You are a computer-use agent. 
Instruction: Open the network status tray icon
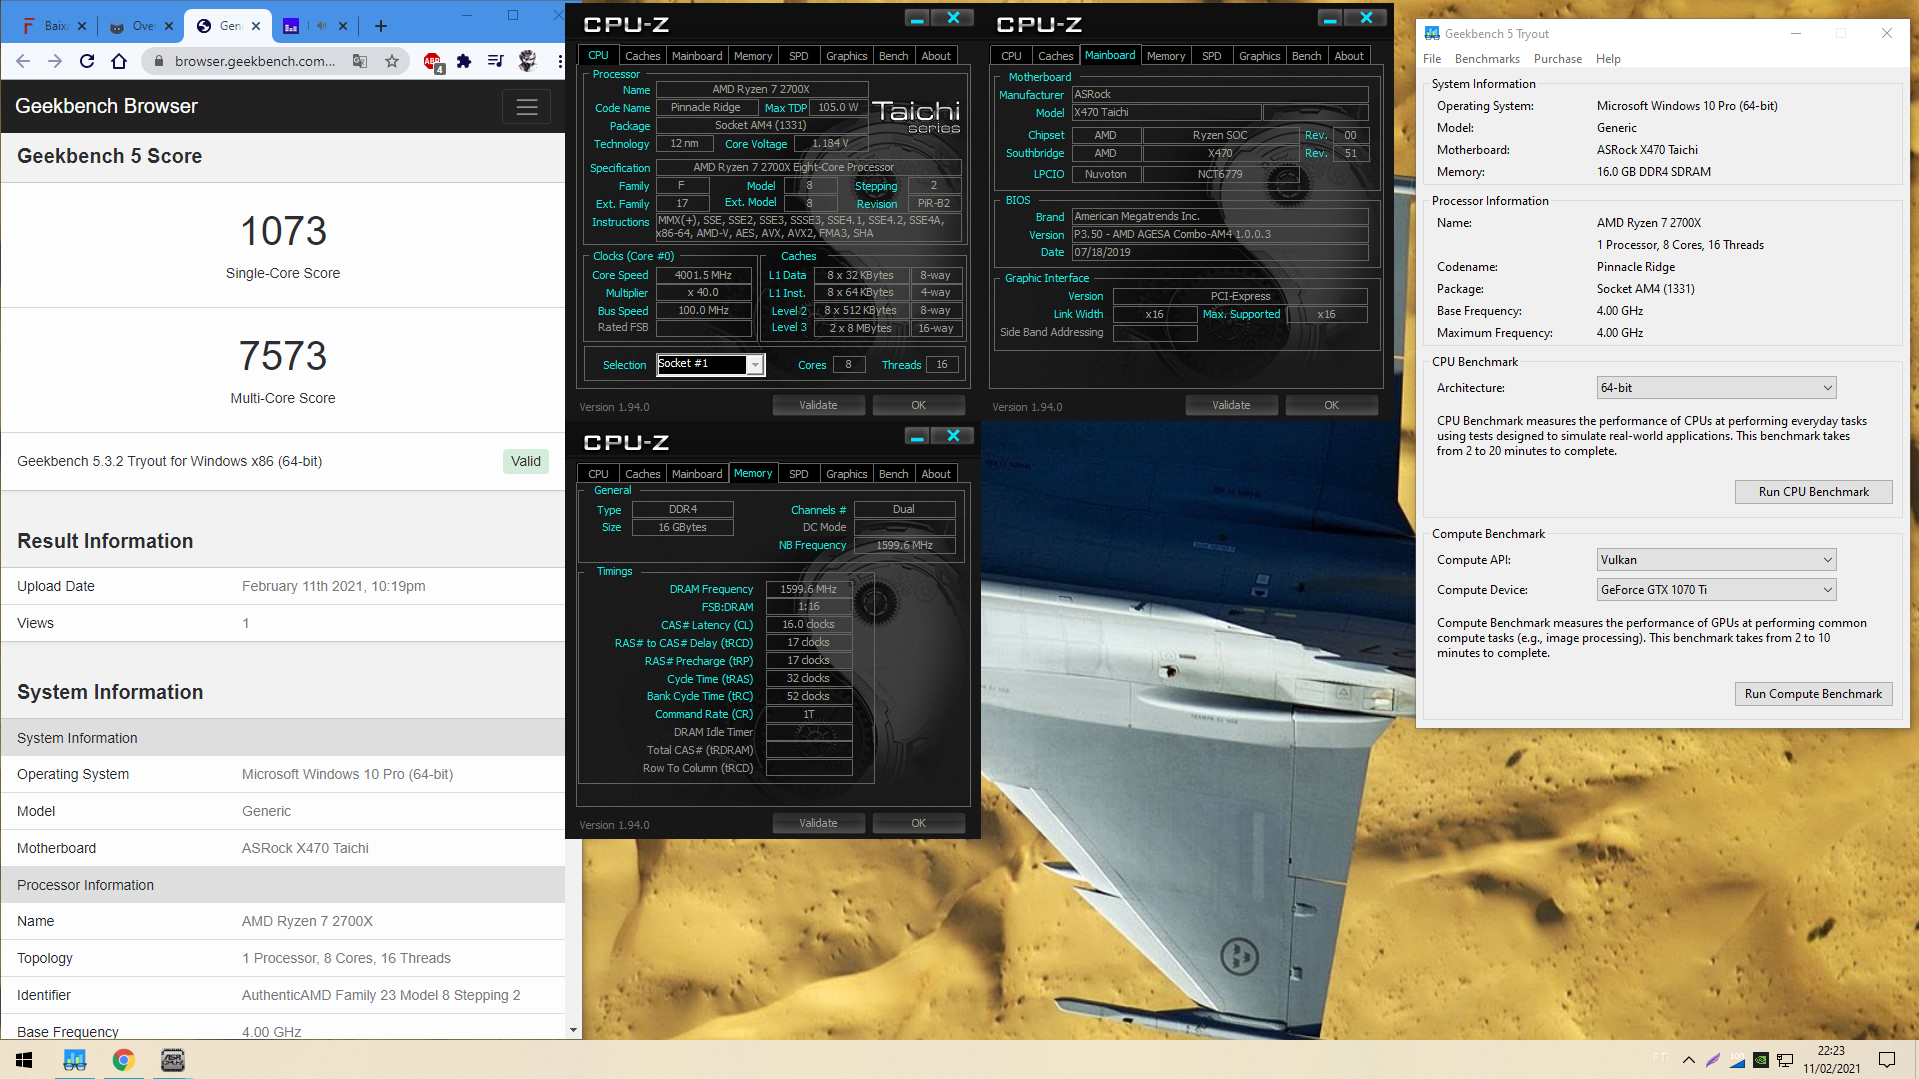(x=1785, y=1060)
